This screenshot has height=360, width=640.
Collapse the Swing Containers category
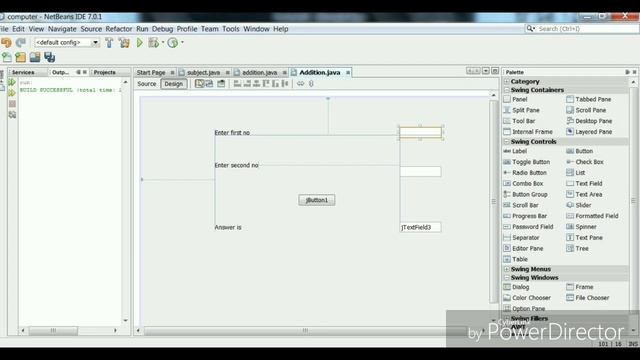tap(507, 90)
